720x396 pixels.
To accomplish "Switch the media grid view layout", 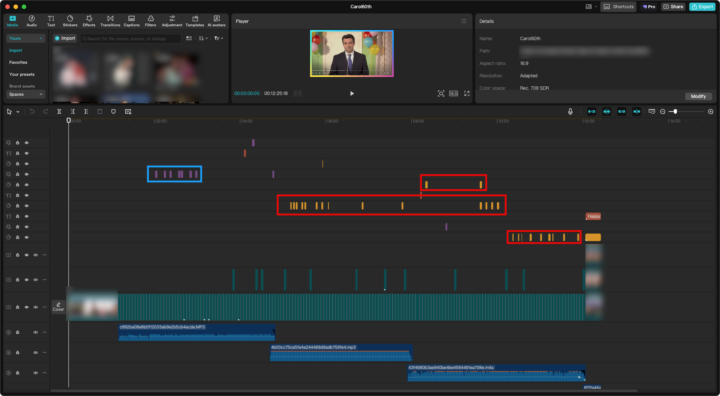I will pos(189,39).
